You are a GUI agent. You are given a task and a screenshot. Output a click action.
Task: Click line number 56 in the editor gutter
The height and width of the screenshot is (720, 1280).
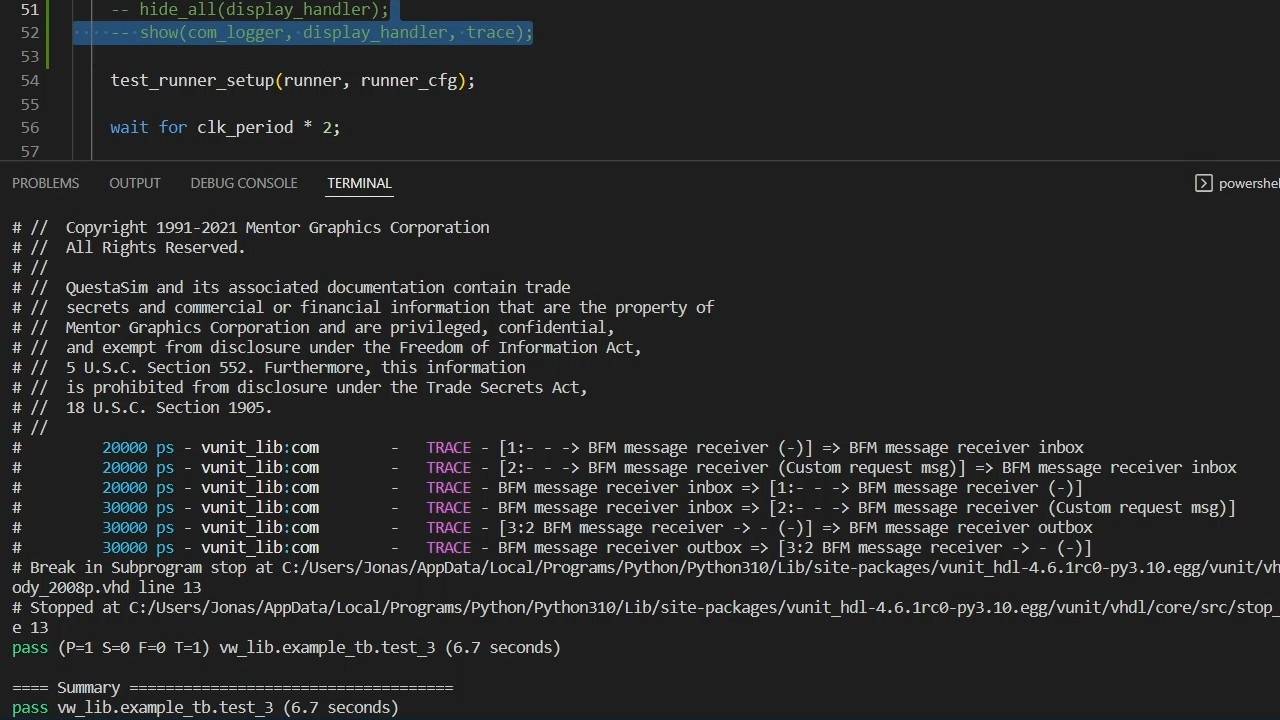(x=30, y=127)
